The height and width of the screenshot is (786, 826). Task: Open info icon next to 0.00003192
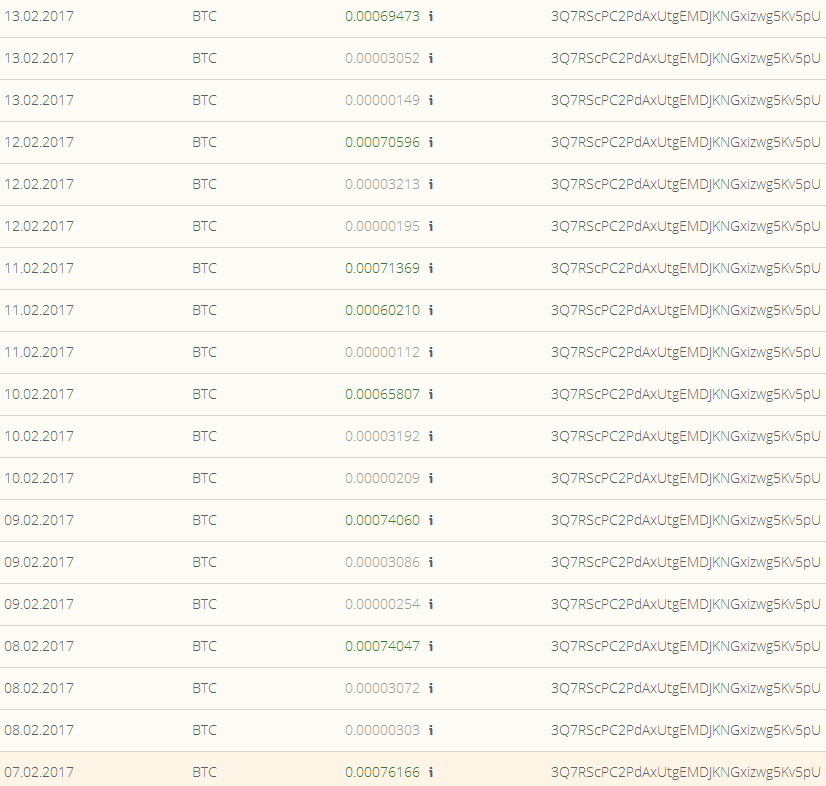point(431,436)
